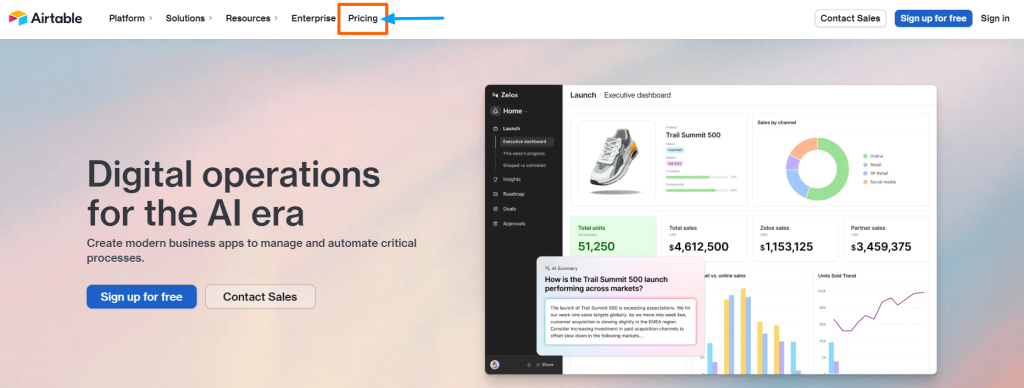This screenshot has width=1024, height=388.
Task: Open the Home dropdown in dashboard sidebar
Action: [x=515, y=111]
